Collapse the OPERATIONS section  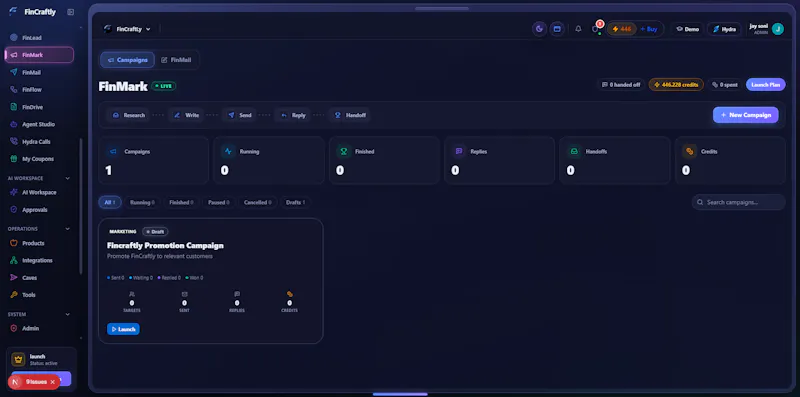[67, 229]
